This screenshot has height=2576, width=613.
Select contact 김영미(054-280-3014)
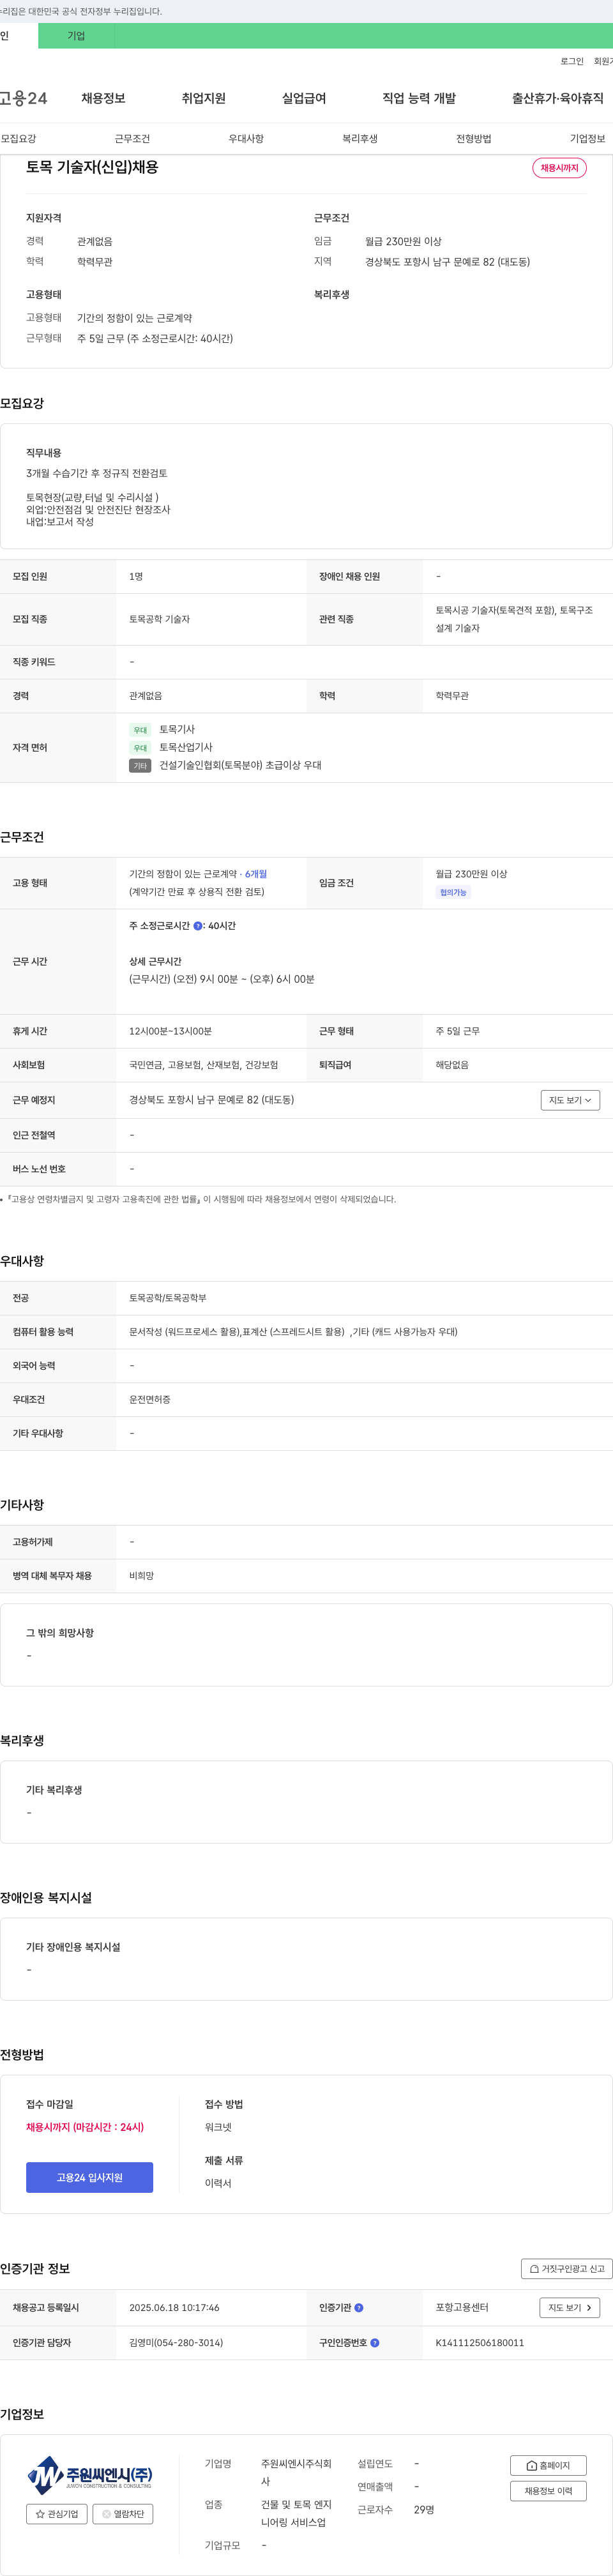176,2343
